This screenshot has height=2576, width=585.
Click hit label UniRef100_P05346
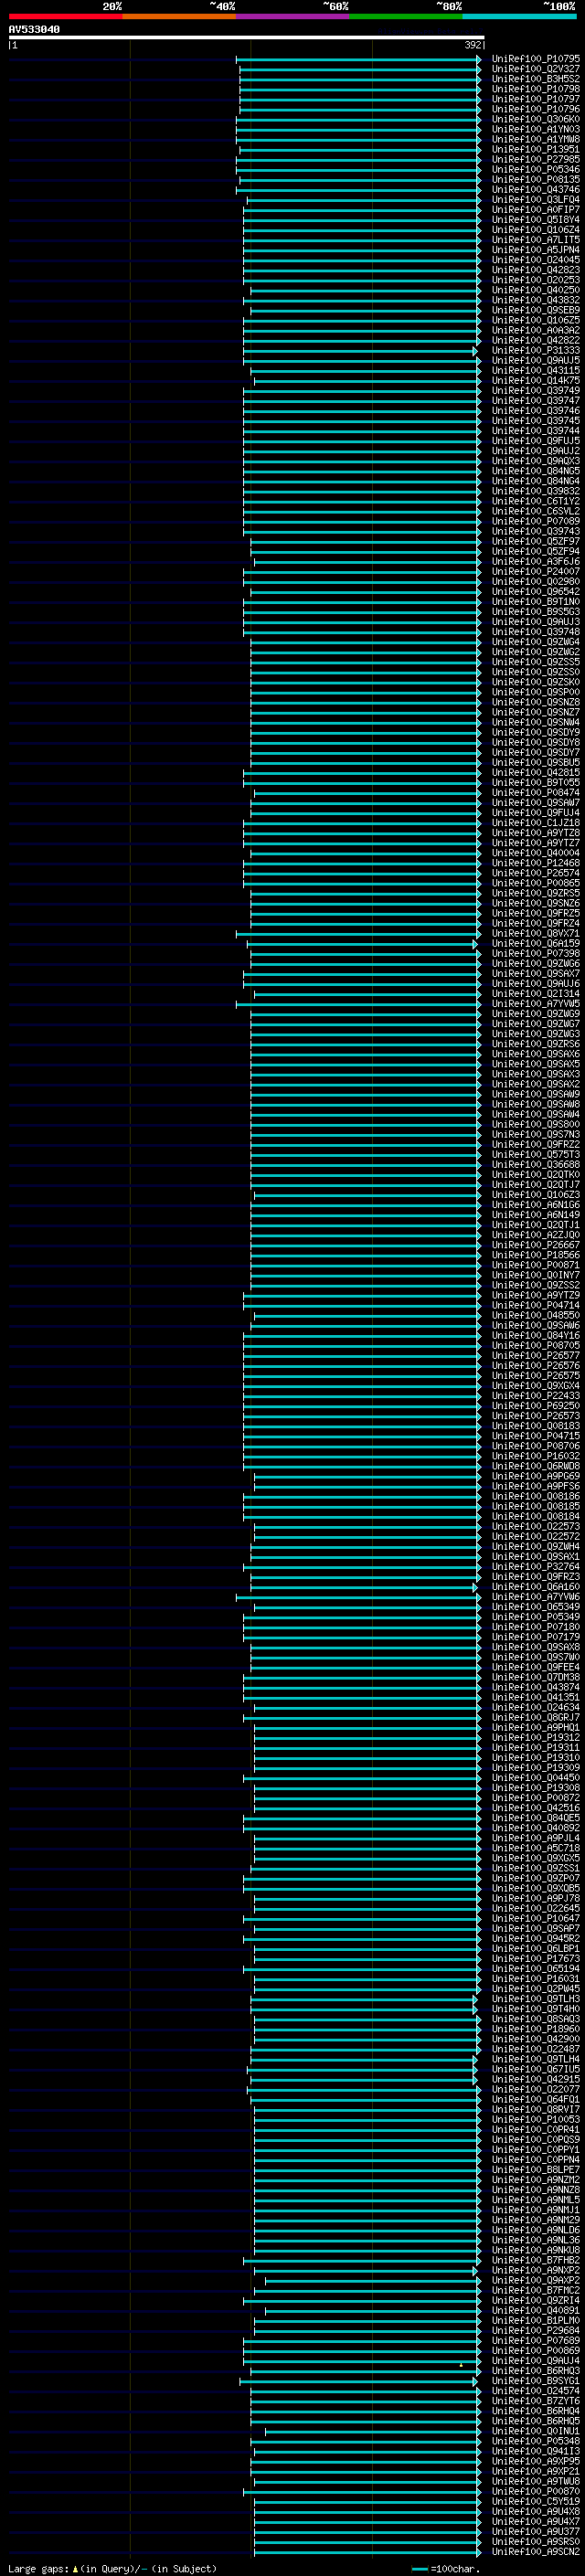536,169
